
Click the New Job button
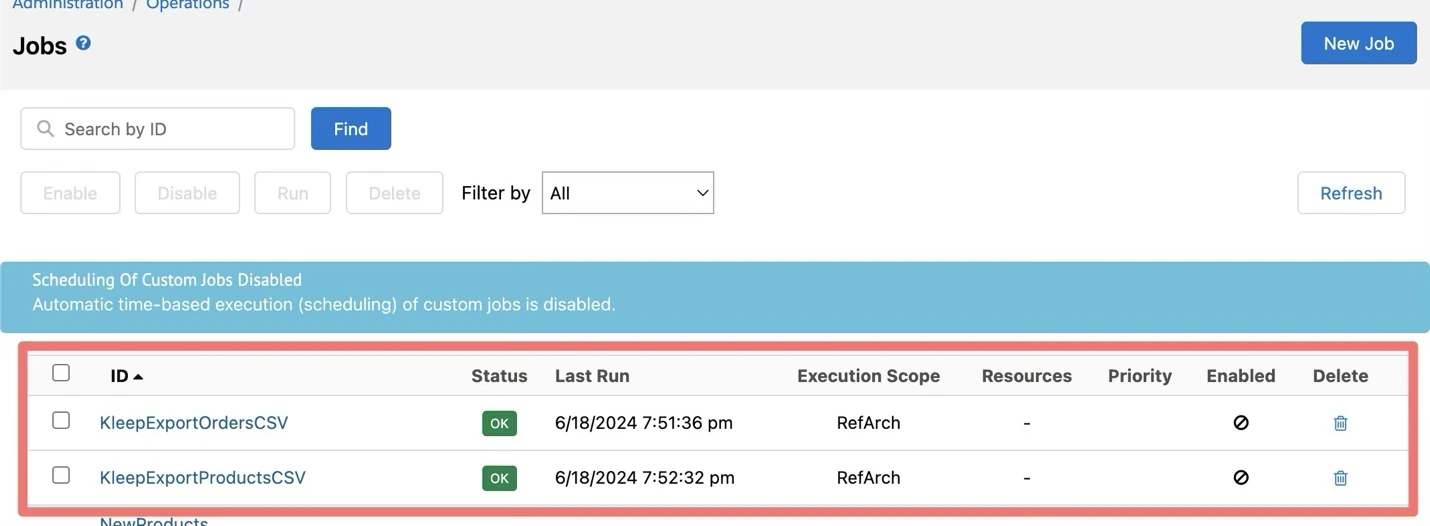1358,43
